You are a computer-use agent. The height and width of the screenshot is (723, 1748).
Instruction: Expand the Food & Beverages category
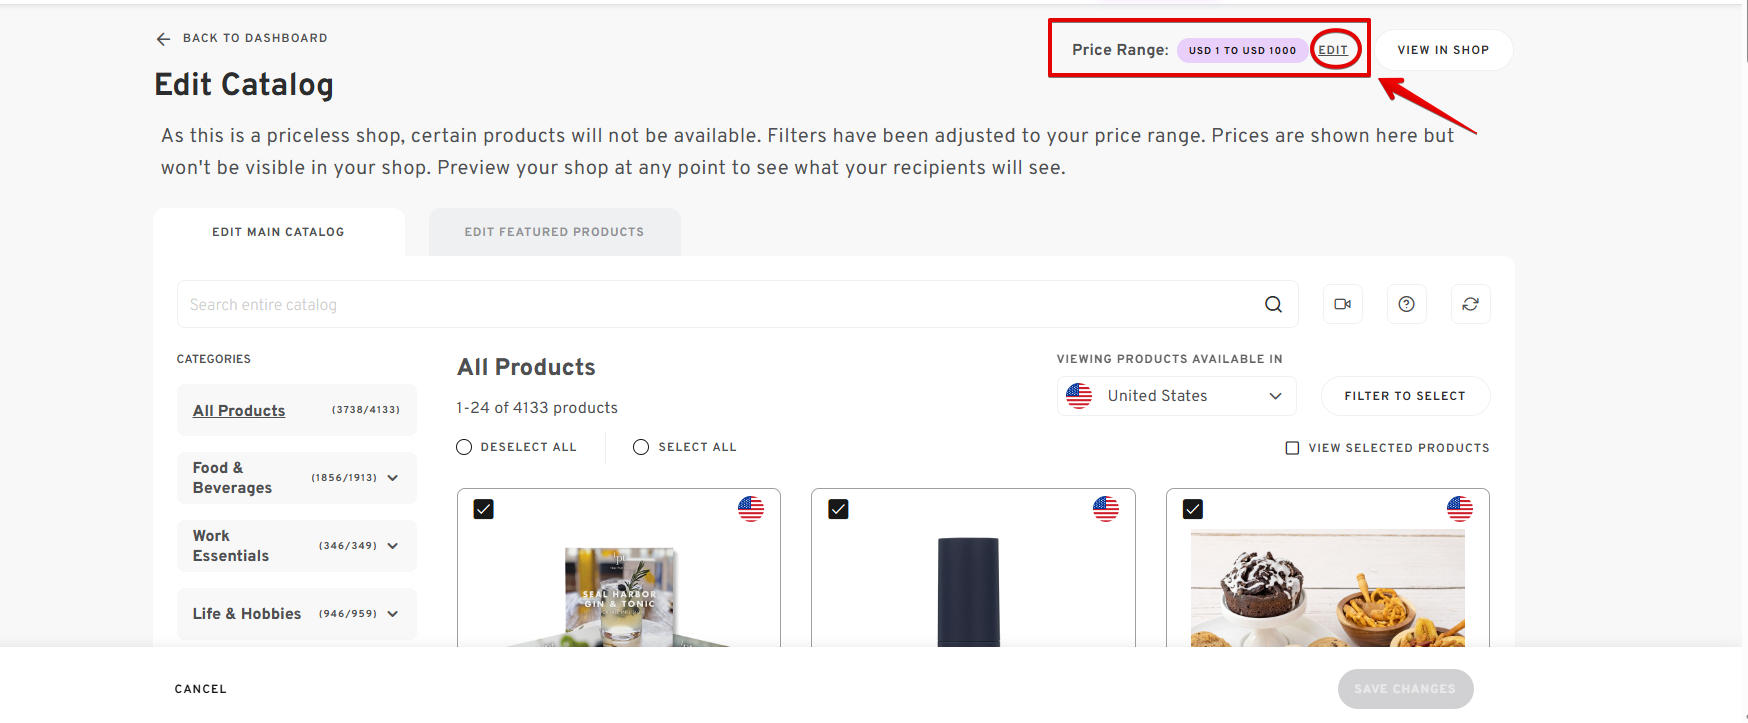point(392,478)
